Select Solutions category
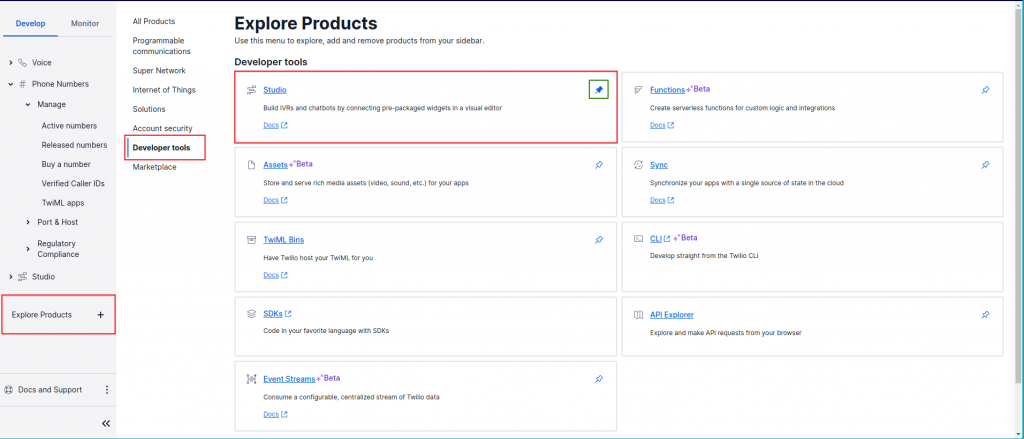 pos(149,109)
